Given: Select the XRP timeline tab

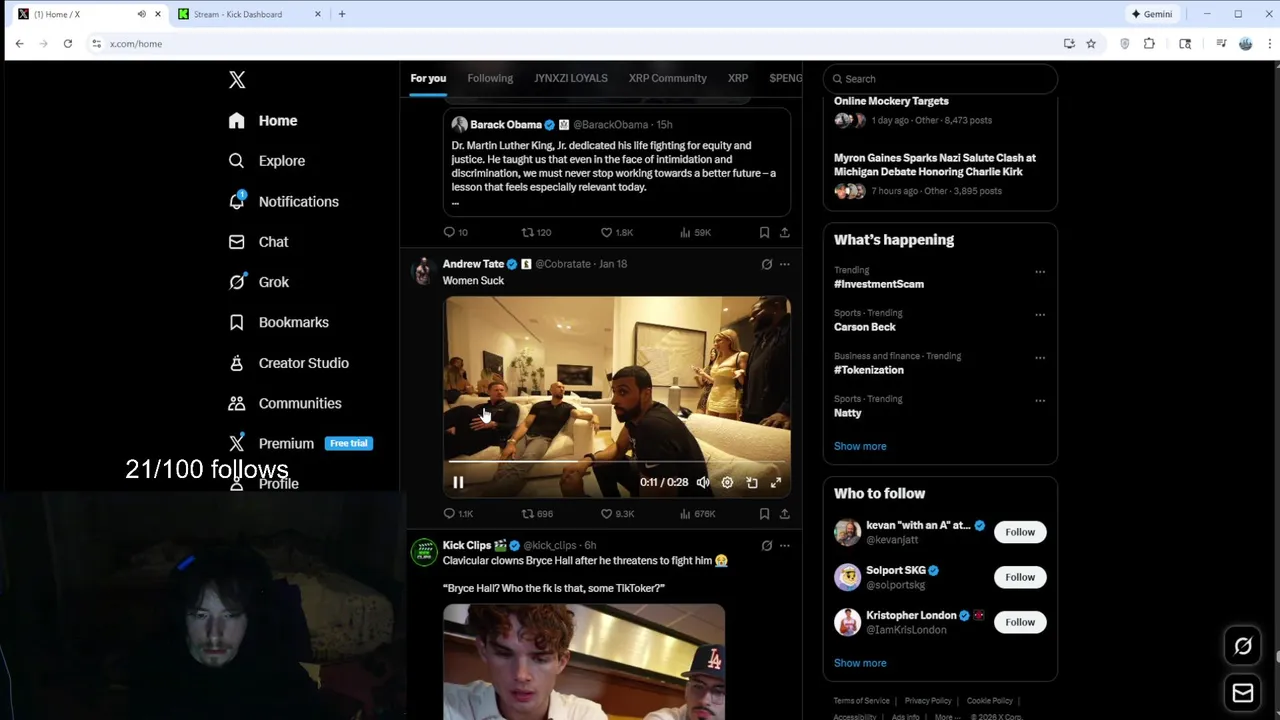Looking at the screenshot, I should click(738, 78).
